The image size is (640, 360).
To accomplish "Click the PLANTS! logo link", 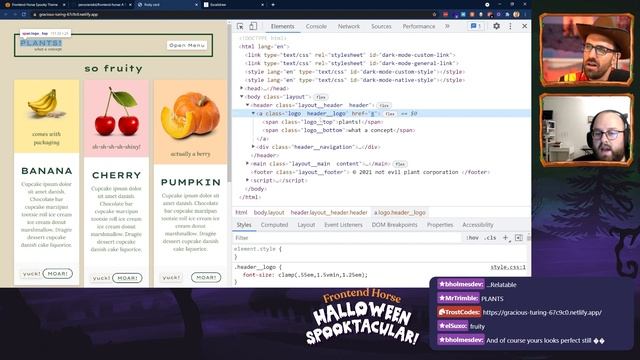I will [x=41, y=43].
